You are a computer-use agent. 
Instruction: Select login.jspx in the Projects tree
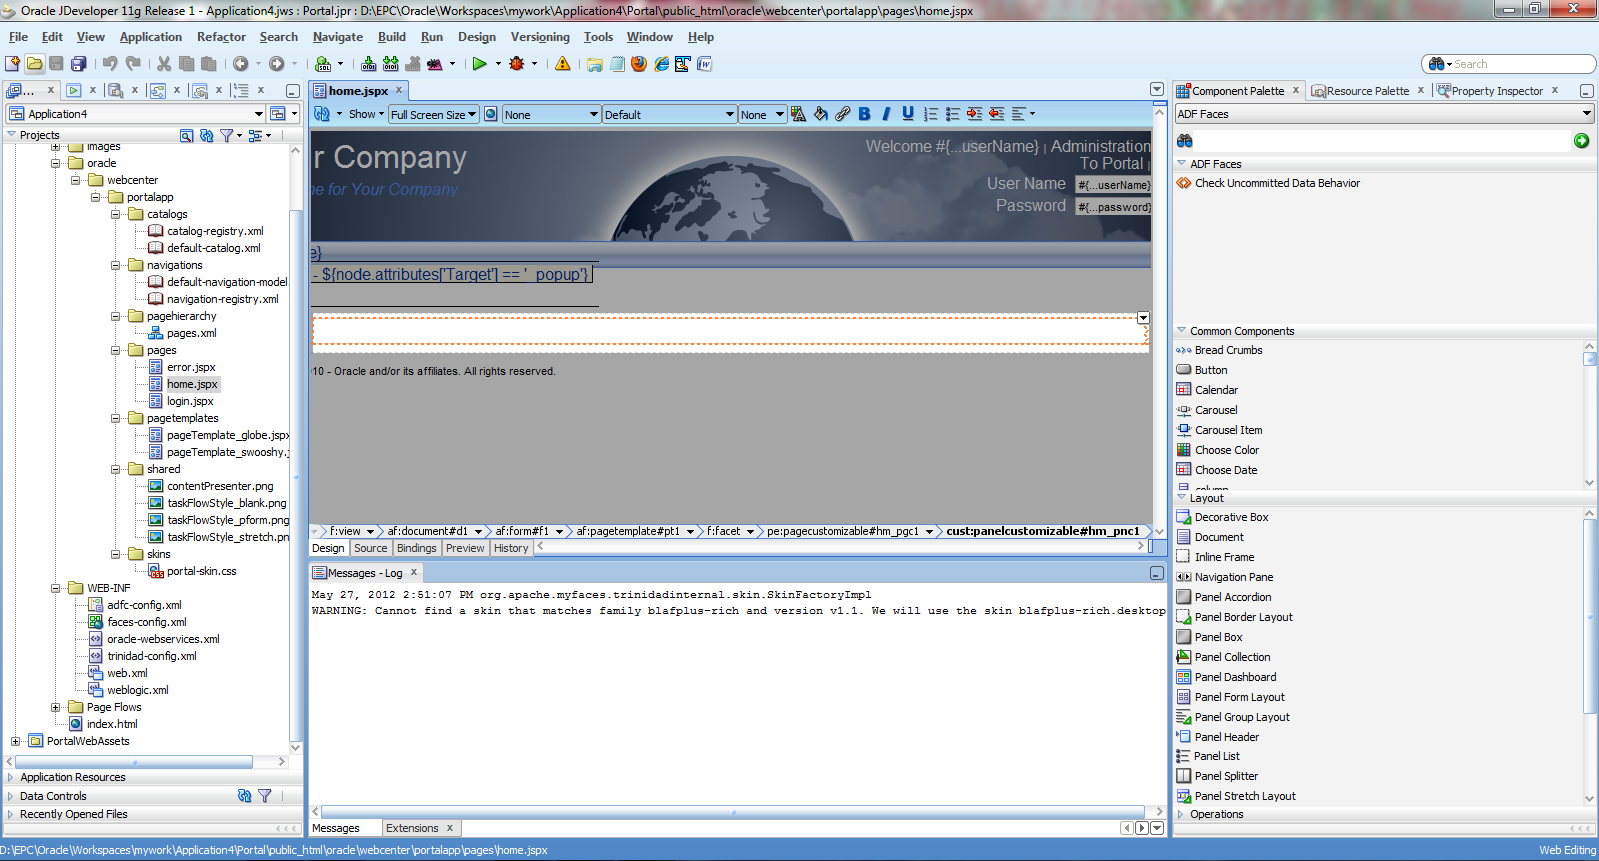(190, 401)
